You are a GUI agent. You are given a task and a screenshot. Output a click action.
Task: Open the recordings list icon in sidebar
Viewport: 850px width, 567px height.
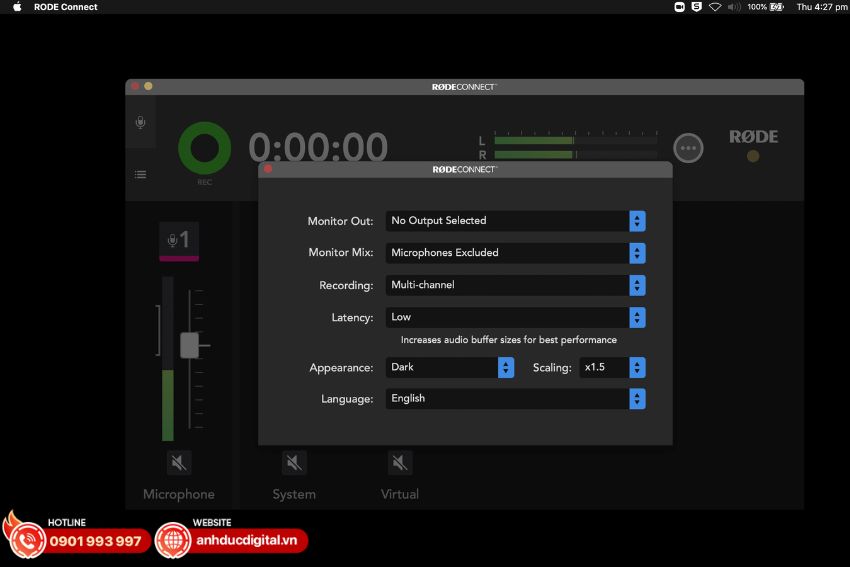pos(140,174)
